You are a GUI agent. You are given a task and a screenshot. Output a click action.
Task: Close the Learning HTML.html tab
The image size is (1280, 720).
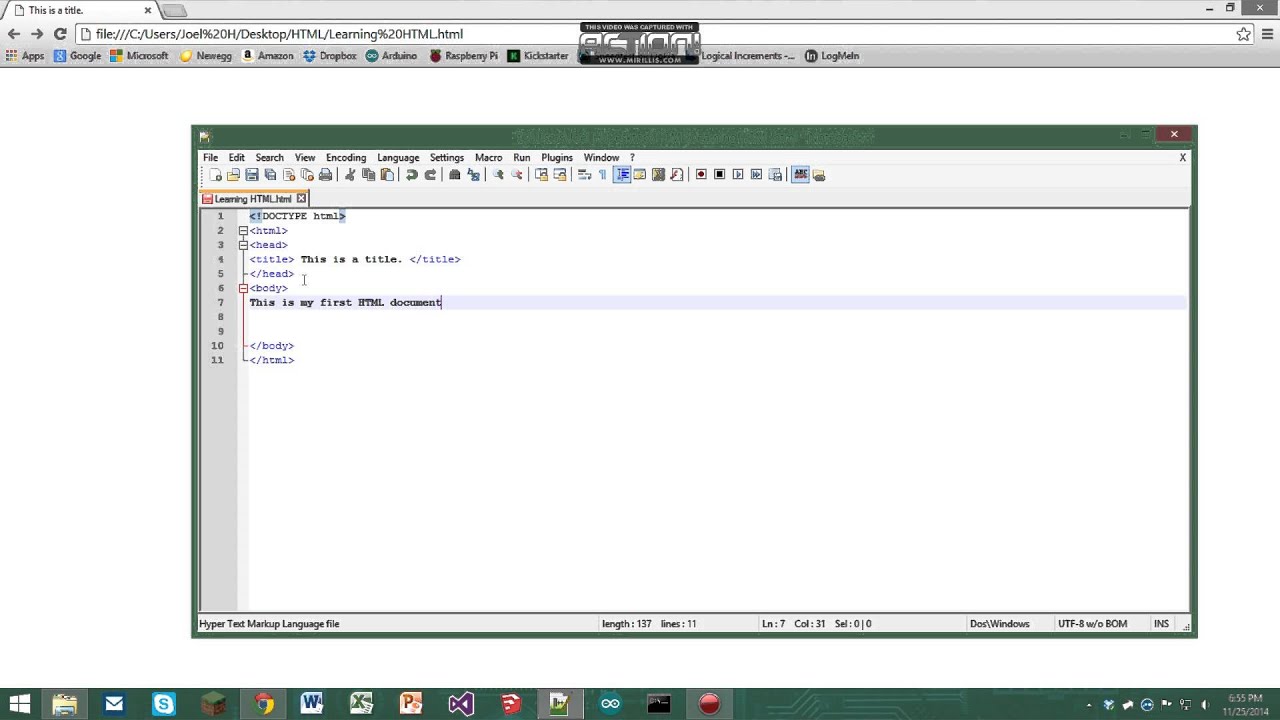(301, 198)
